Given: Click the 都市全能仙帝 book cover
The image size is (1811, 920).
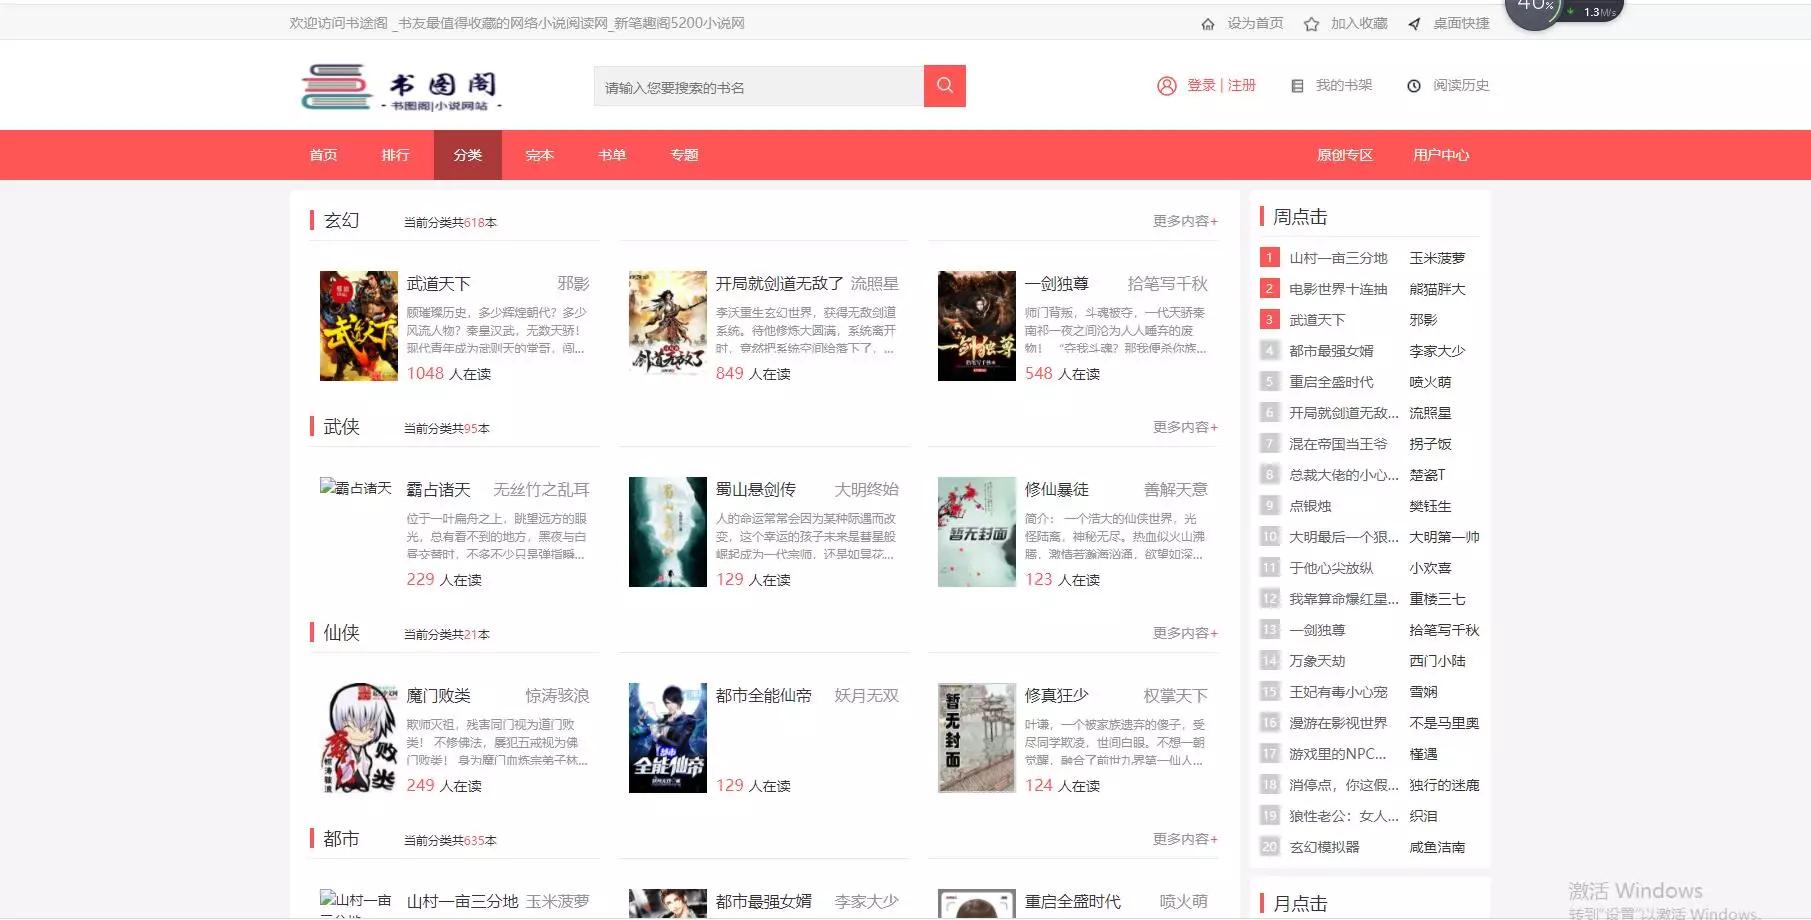Looking at the screenshot, I should (x=668, y=738).
